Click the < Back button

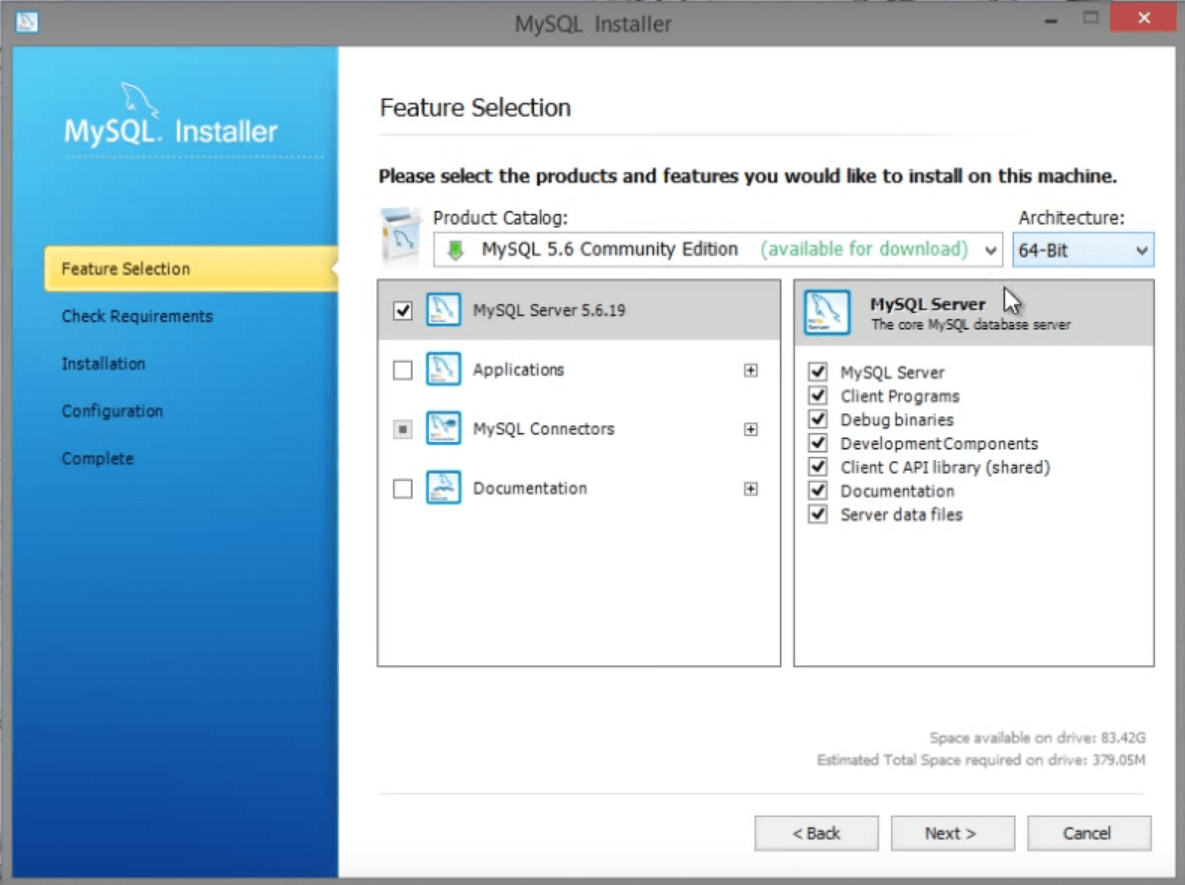[816, 833]
